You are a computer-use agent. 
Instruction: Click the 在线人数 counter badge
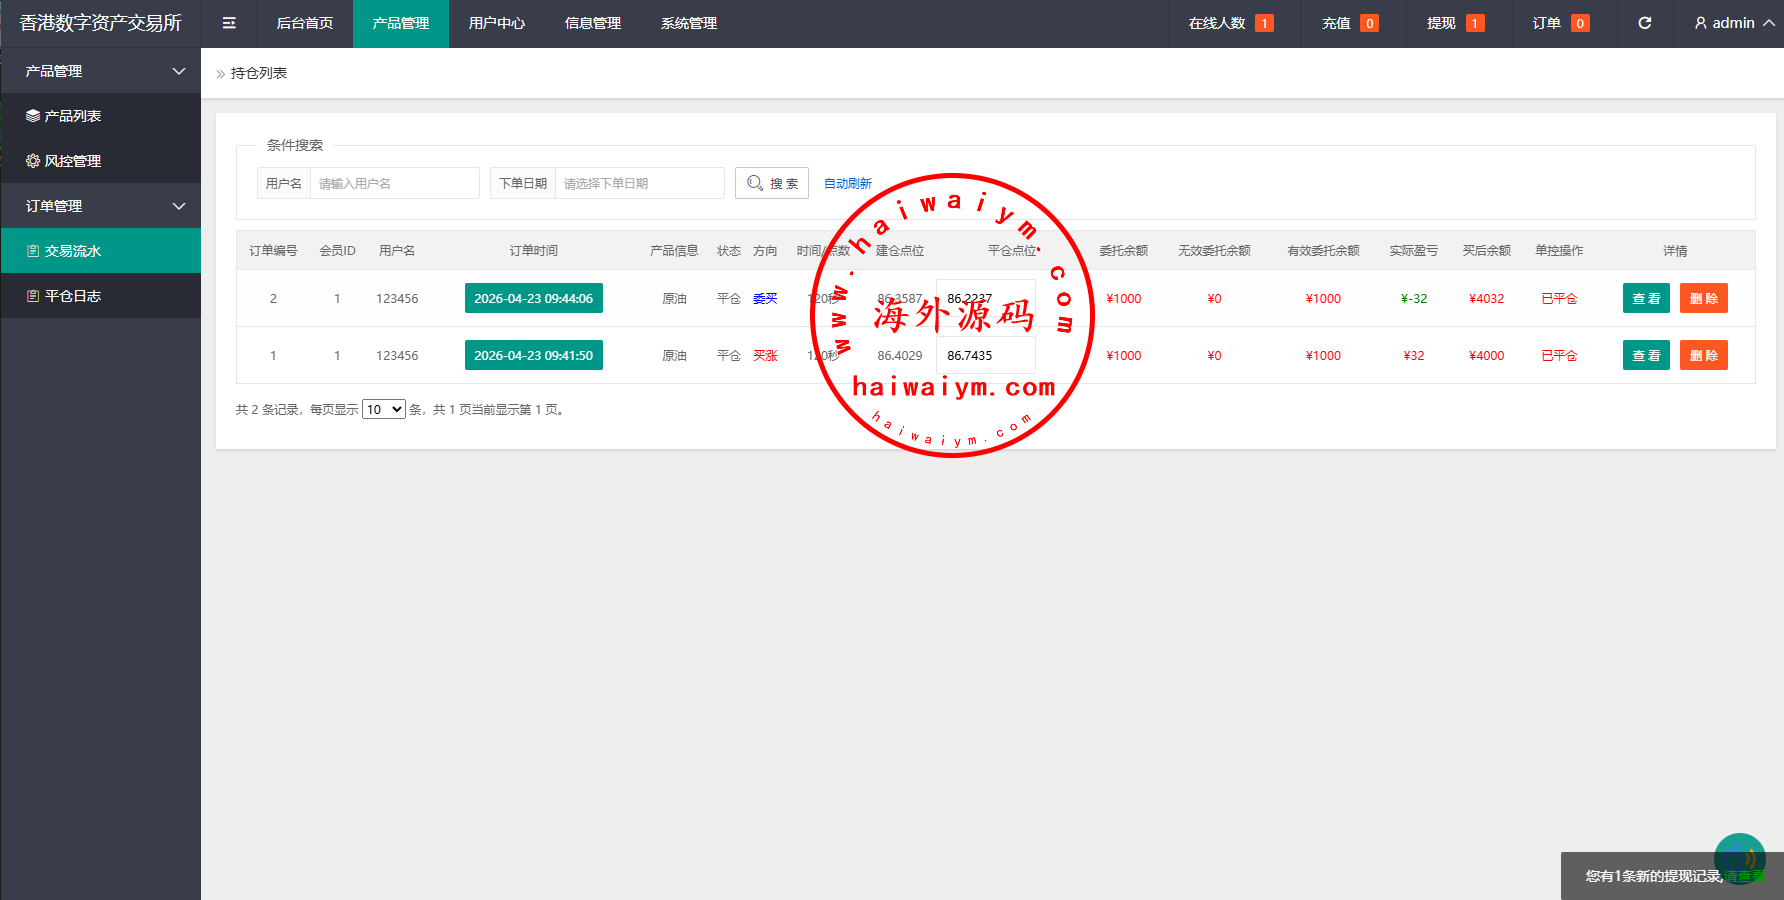pyautogui.click(x=1264, y=23)
